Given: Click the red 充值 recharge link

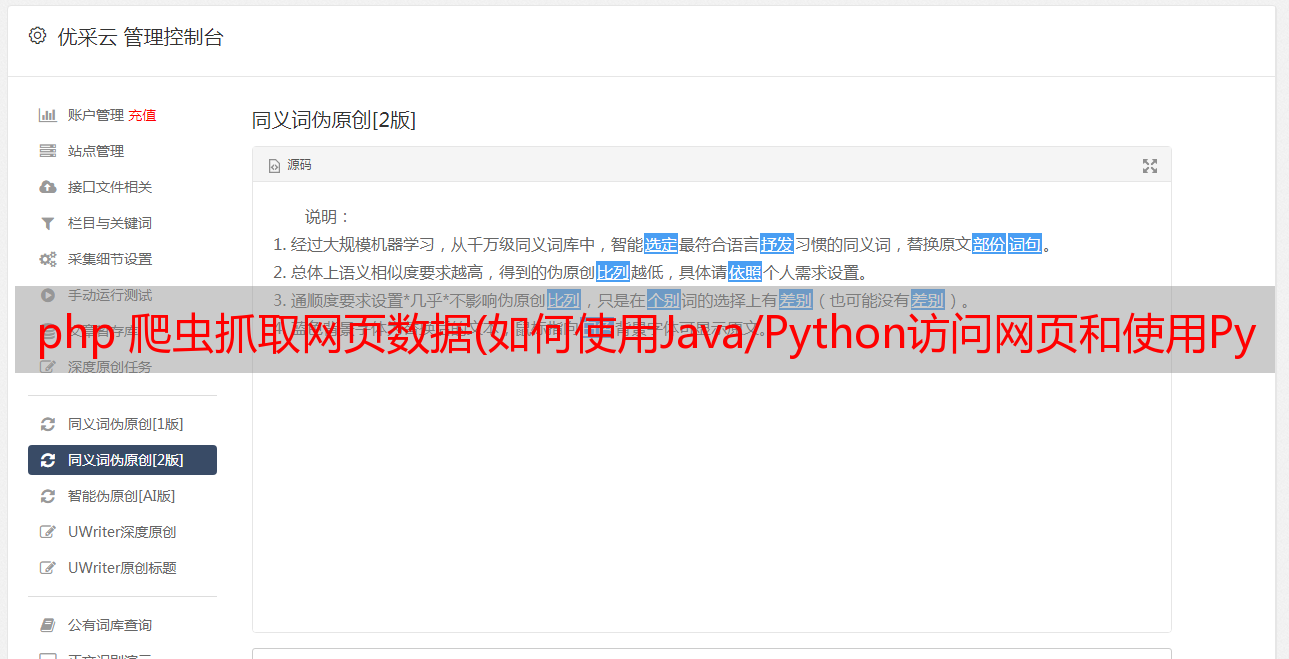Looking at the screenshot, I should coord(142,115).
